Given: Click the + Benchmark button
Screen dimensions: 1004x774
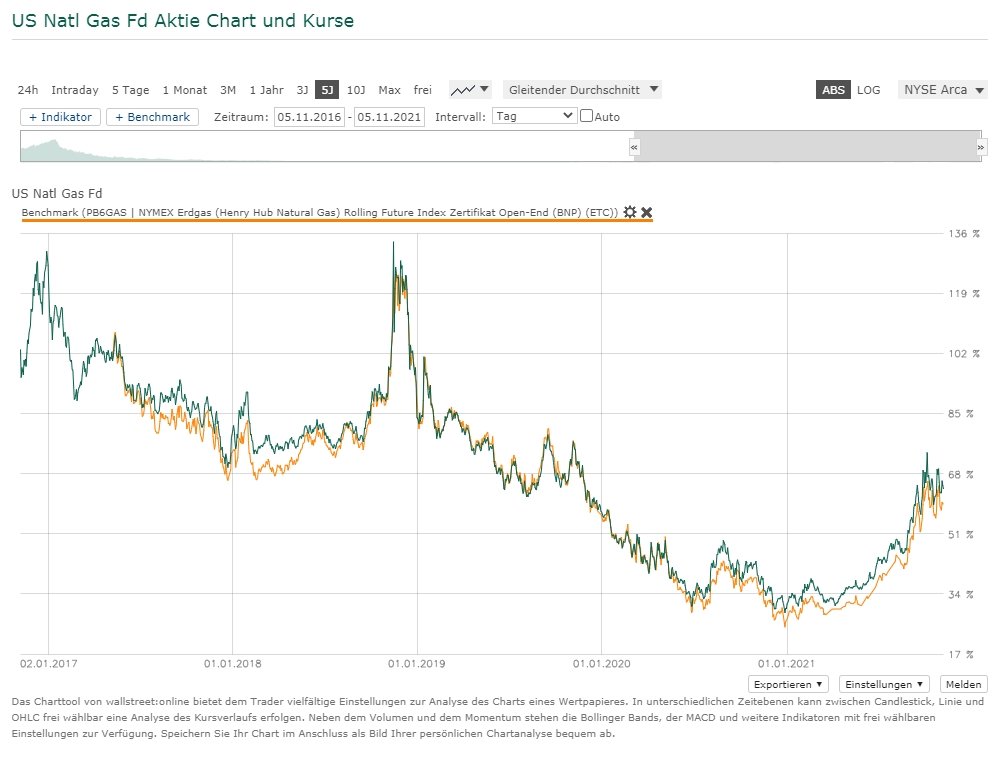Looking at the screenshot, I should [x=153, y=117].
